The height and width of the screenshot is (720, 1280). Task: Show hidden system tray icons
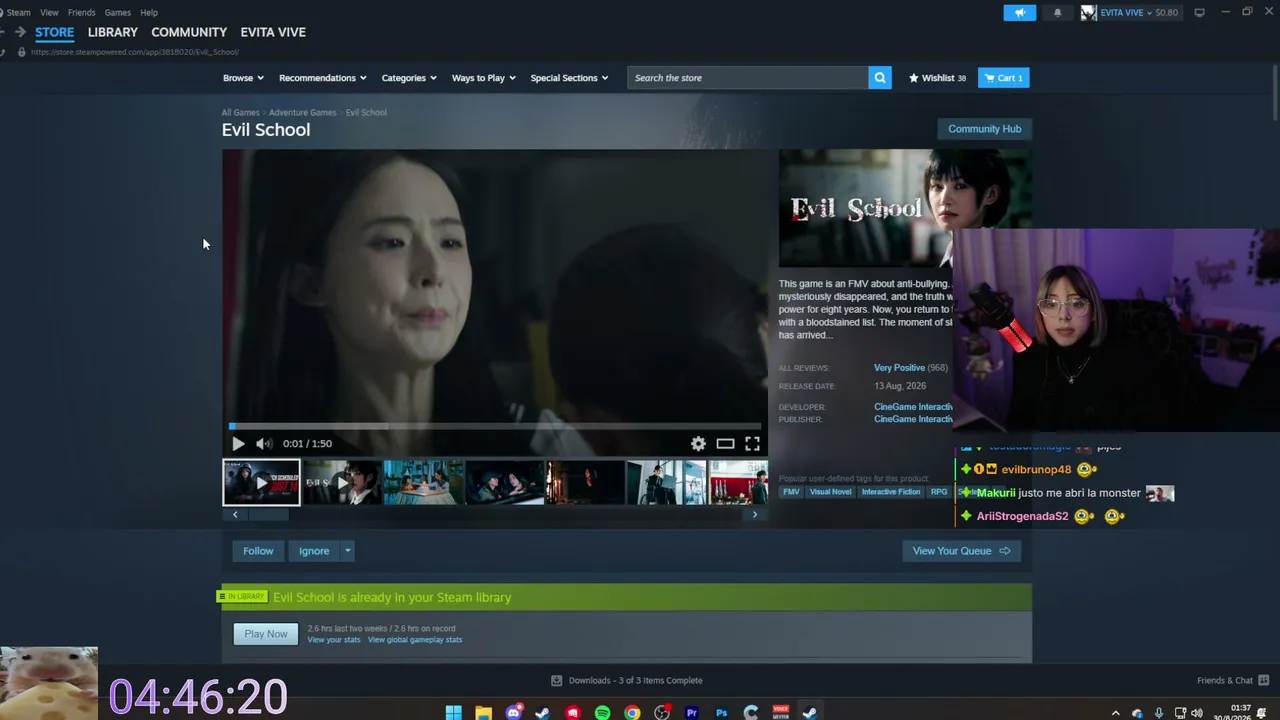pyautogui.click(x=1116, y=713)
